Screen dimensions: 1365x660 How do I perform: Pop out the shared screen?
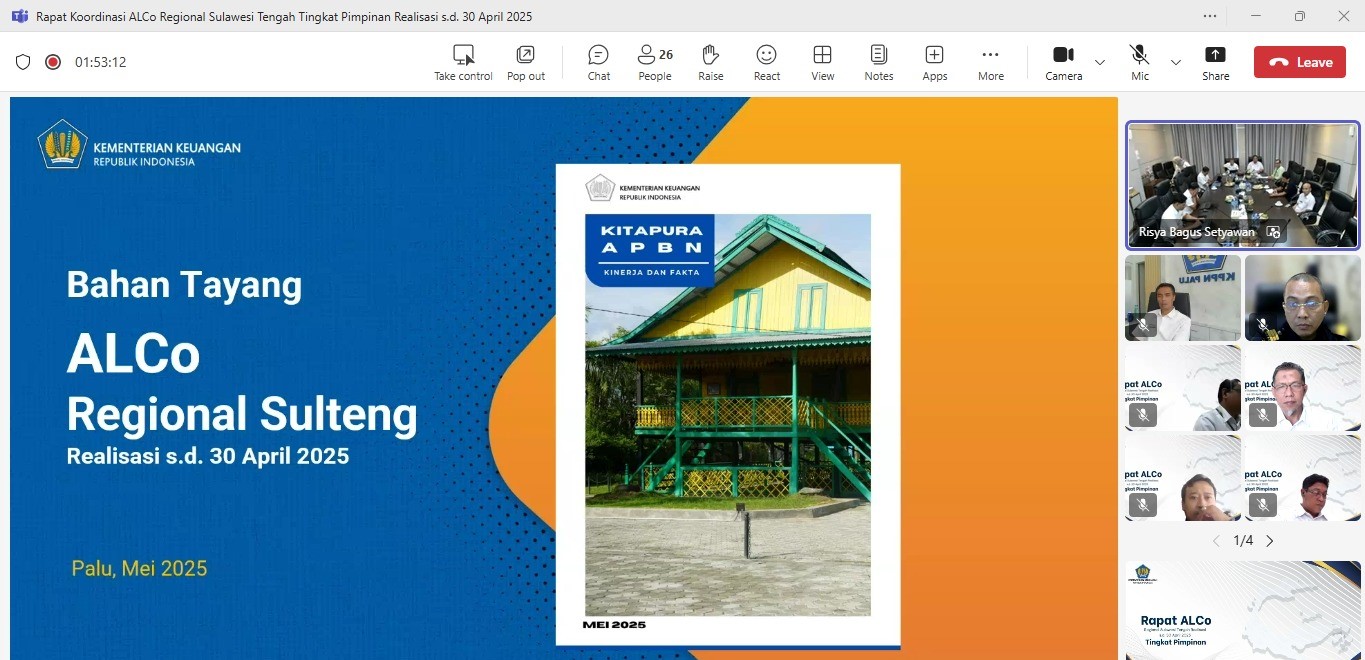click(525, 61)
